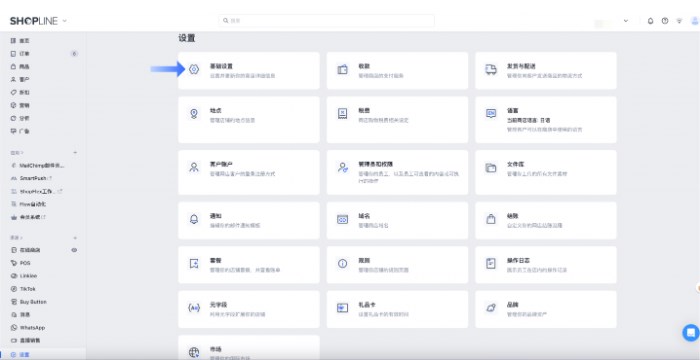The height and width of the screenshot is (360, 700).
Task: Open the live chat bubble button
Action: point(691,333)
